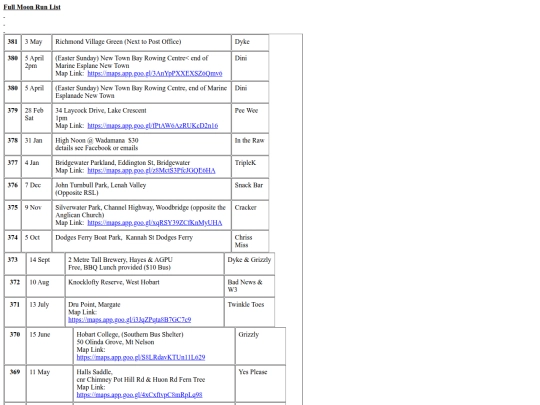The width and height of the screenshot is (540, 405).
Task: Click the Yes Please name cell
Action: (260, 384)
